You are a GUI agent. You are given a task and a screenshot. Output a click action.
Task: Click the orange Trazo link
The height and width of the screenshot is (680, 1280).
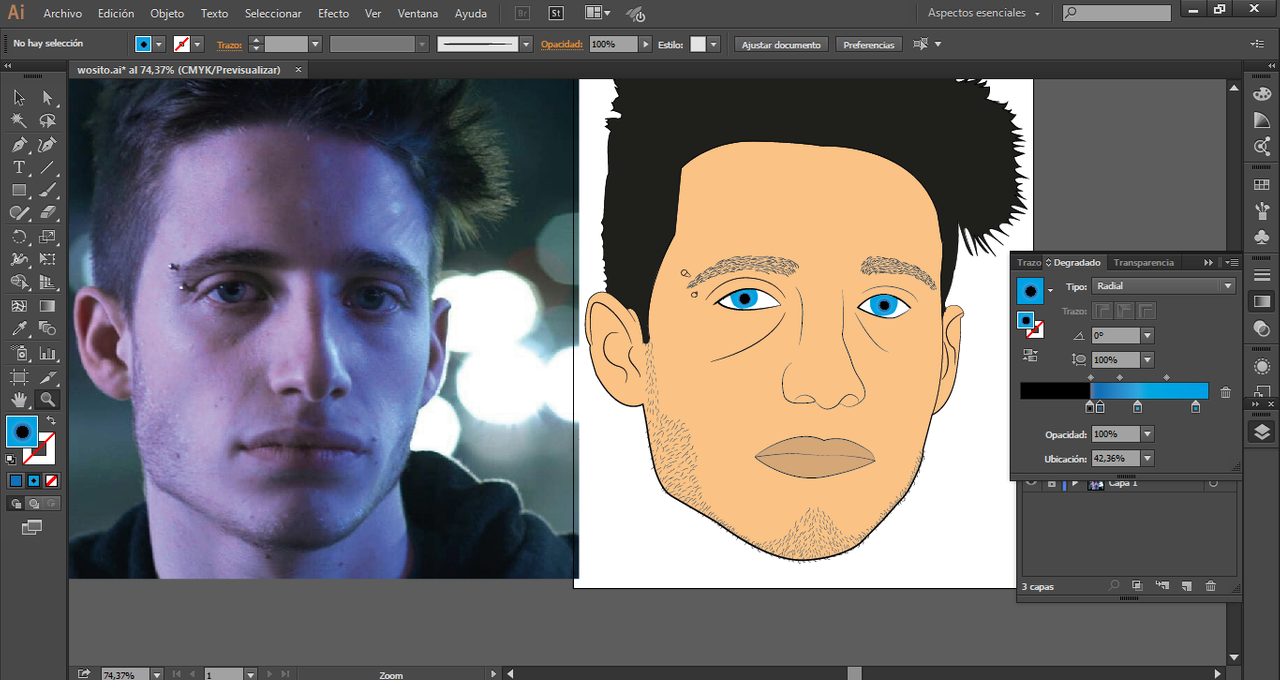pos(229,44)
